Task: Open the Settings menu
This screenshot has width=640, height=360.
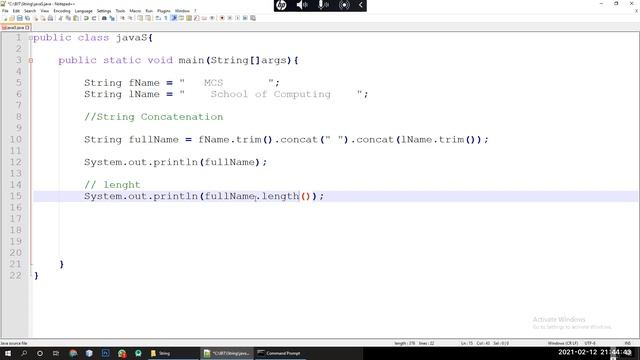Action: click(x=104, y=11)
